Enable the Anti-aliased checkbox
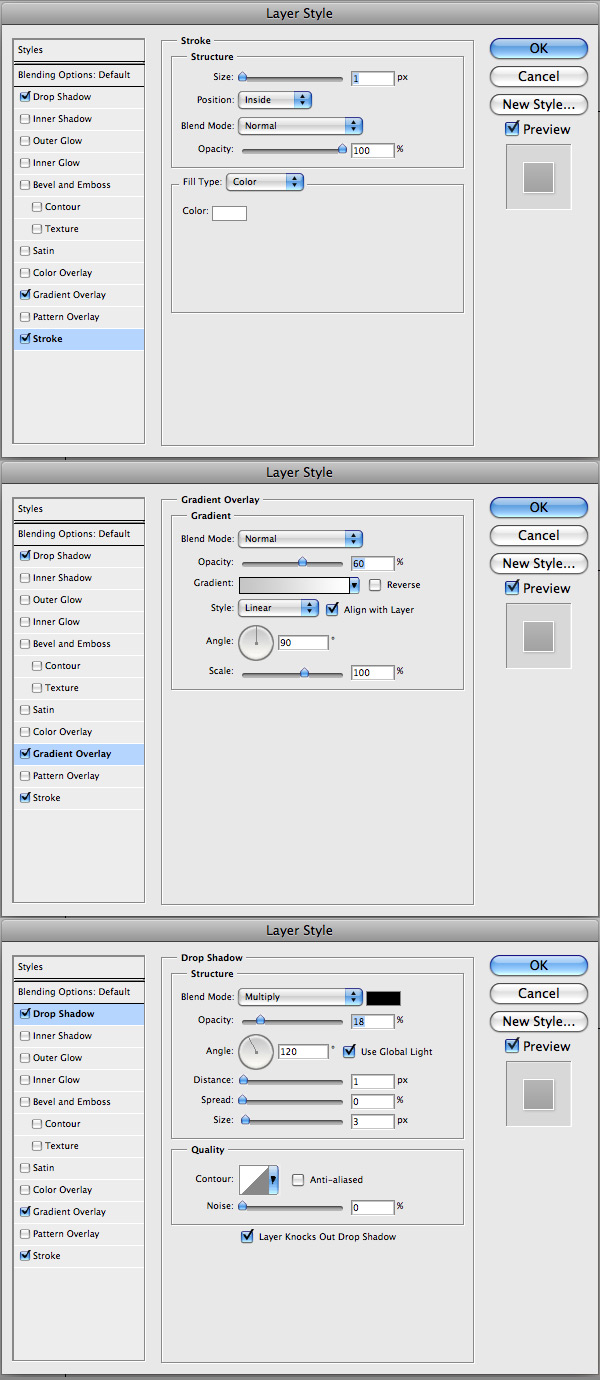The width and height of the screenshot is (600, 1380). click(298, 1180)
